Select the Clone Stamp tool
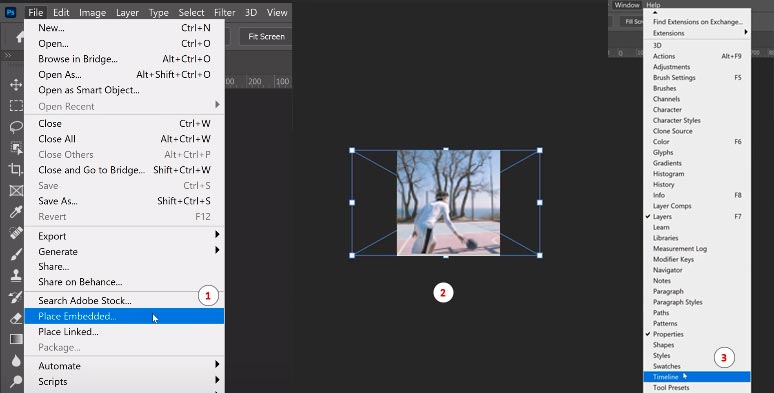Image resolution: width=774 pixels, height=393 pixels. pyautogui.click(x=16, y=275)
